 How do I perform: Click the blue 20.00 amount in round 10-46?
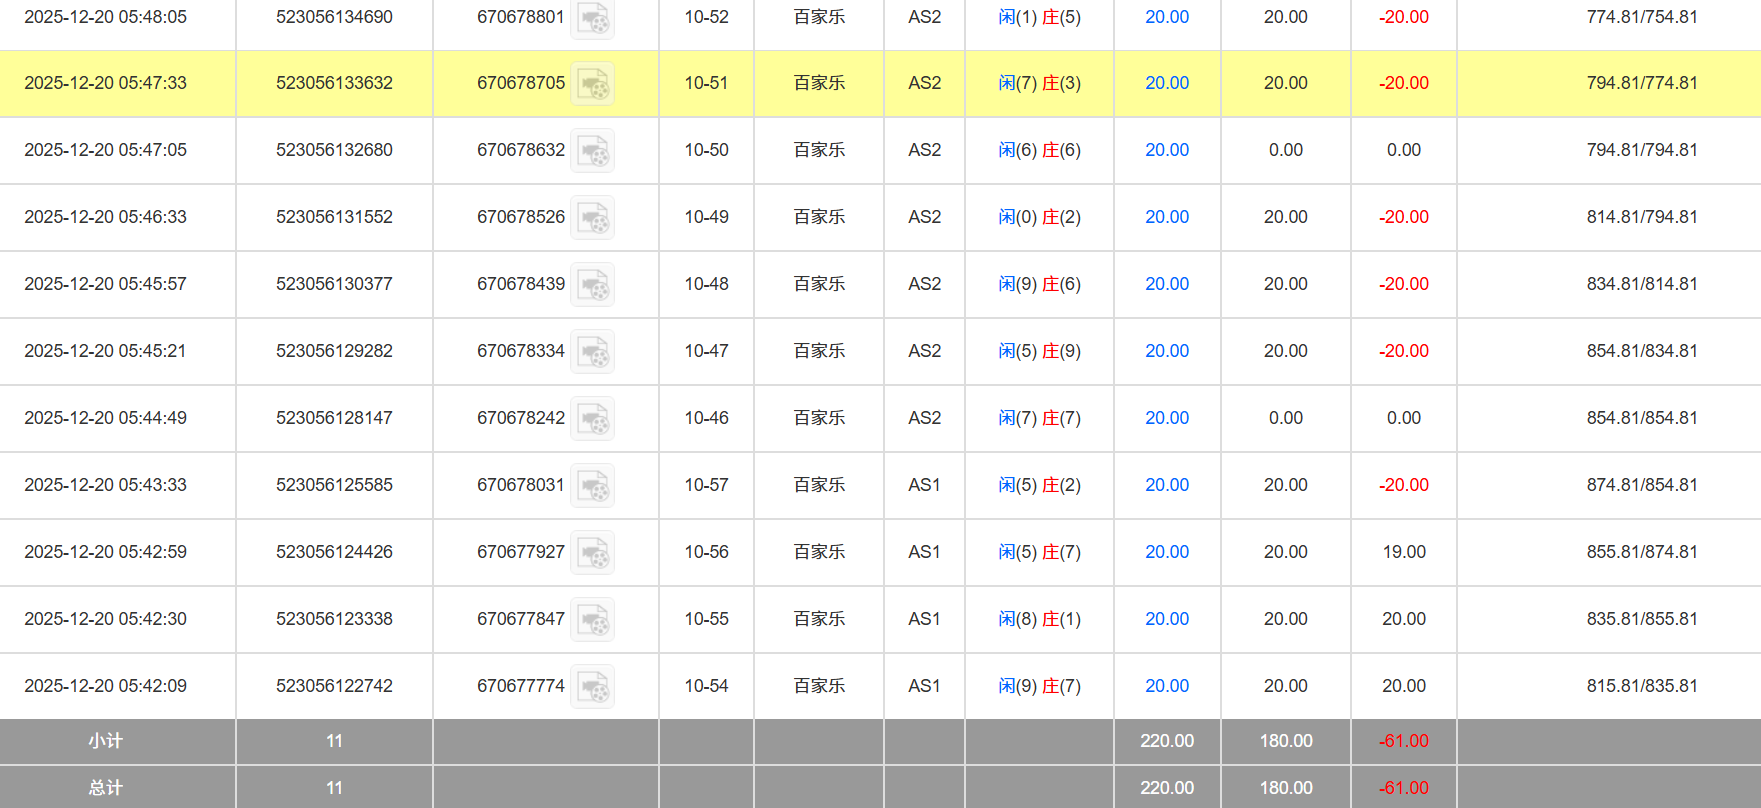coord(1167,418)
